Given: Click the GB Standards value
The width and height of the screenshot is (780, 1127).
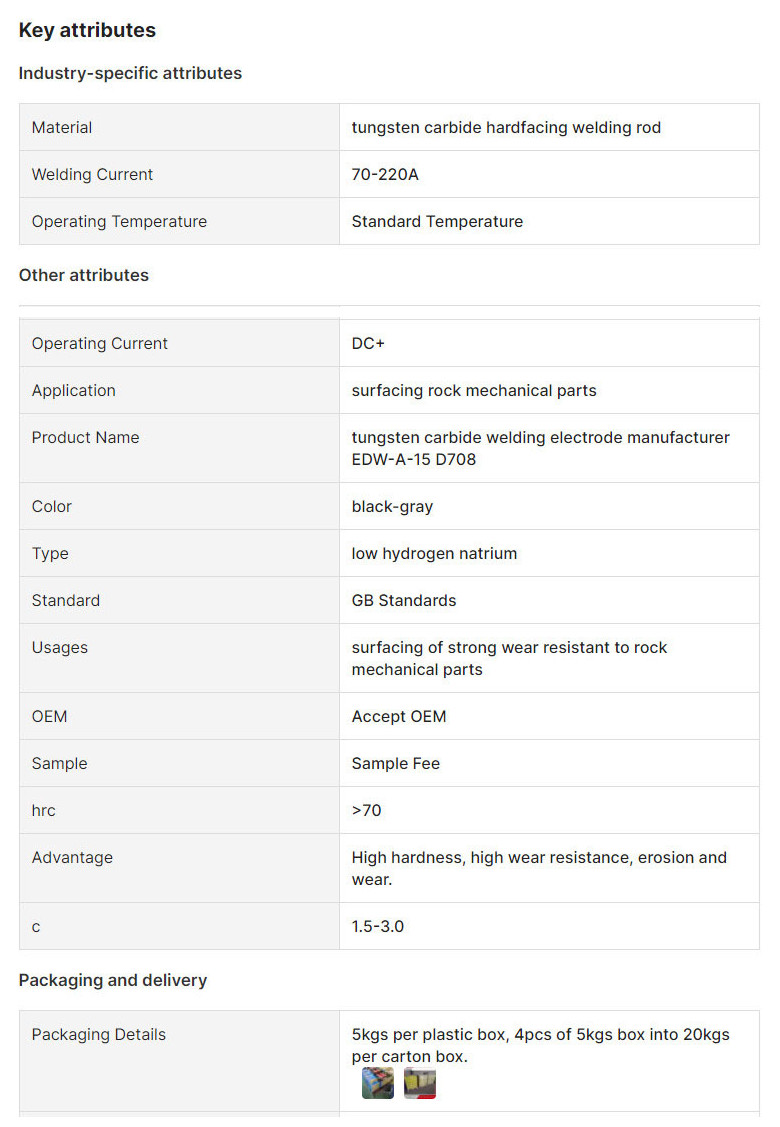Looking at the screenshot, I should point(404,600).
